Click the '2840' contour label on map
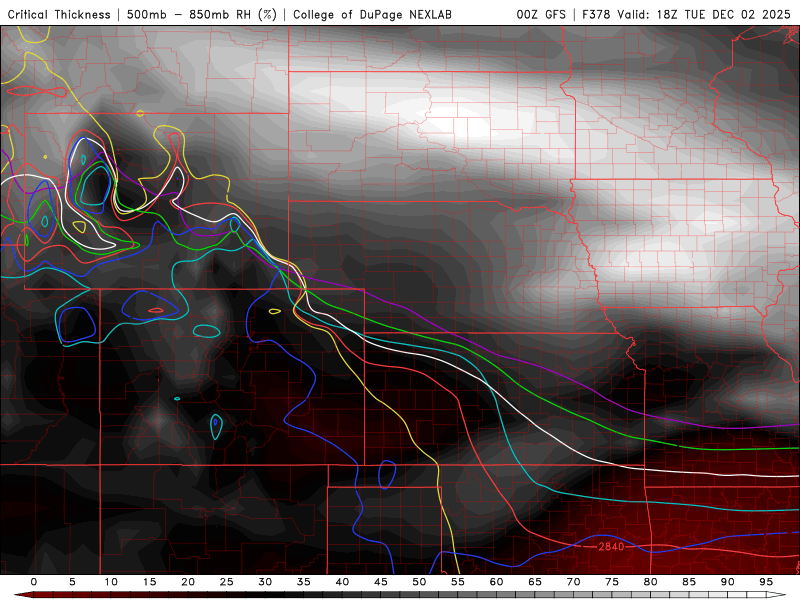The width and height of the screenshot is (800, 600). coord(611,546)
